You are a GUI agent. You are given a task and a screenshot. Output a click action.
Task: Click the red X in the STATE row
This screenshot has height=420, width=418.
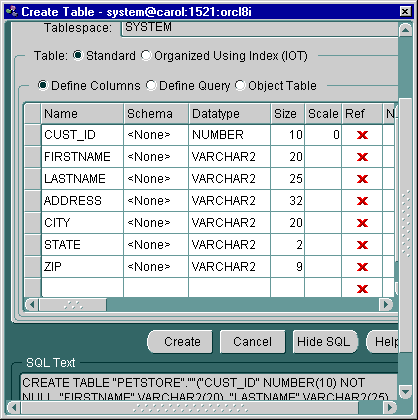pyautogui.click(x=362, y=245)
